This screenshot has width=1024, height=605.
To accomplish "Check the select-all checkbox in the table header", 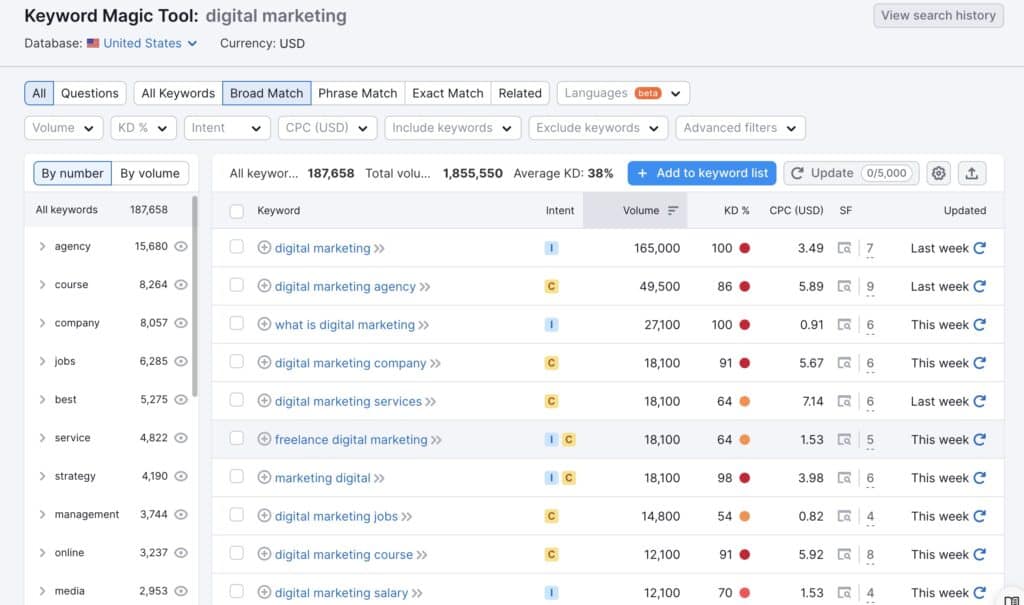I will (236, 211).
